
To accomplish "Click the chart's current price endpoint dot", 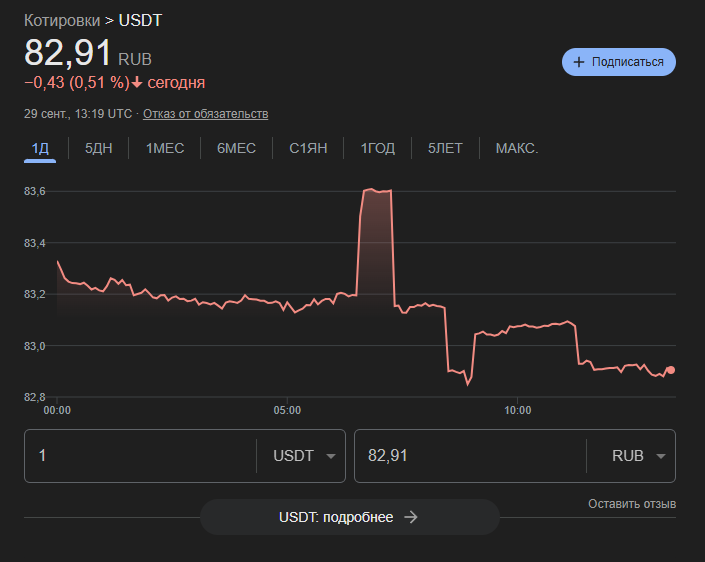I will pyautogui.click(x=670, y=370).
